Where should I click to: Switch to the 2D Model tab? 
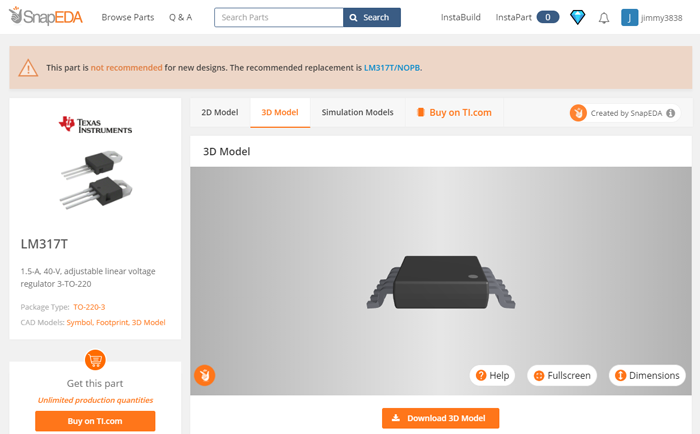[220, 113]
